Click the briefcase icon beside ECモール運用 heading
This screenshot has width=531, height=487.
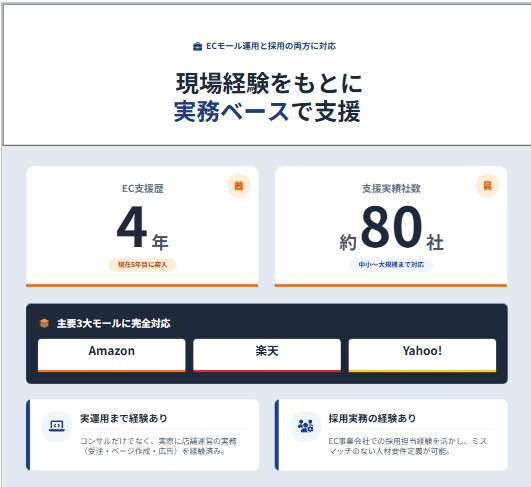tap(197, 46)
